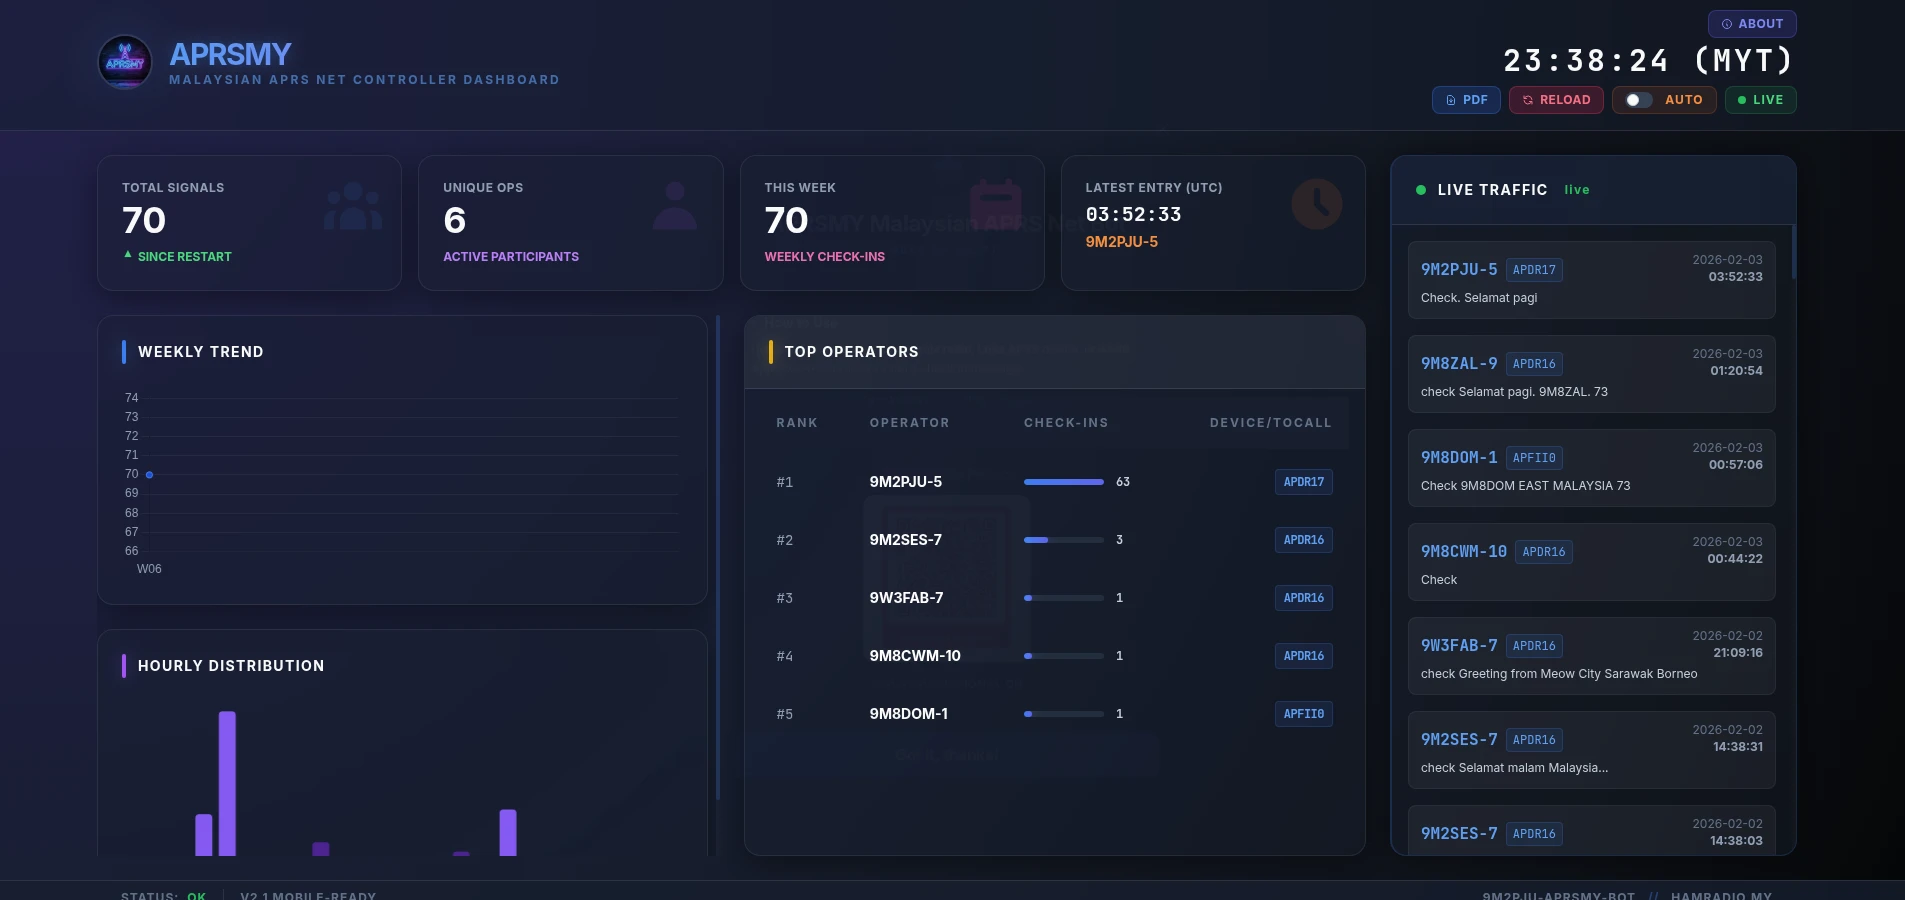
Task: Open the About page
Action: 1751,24
